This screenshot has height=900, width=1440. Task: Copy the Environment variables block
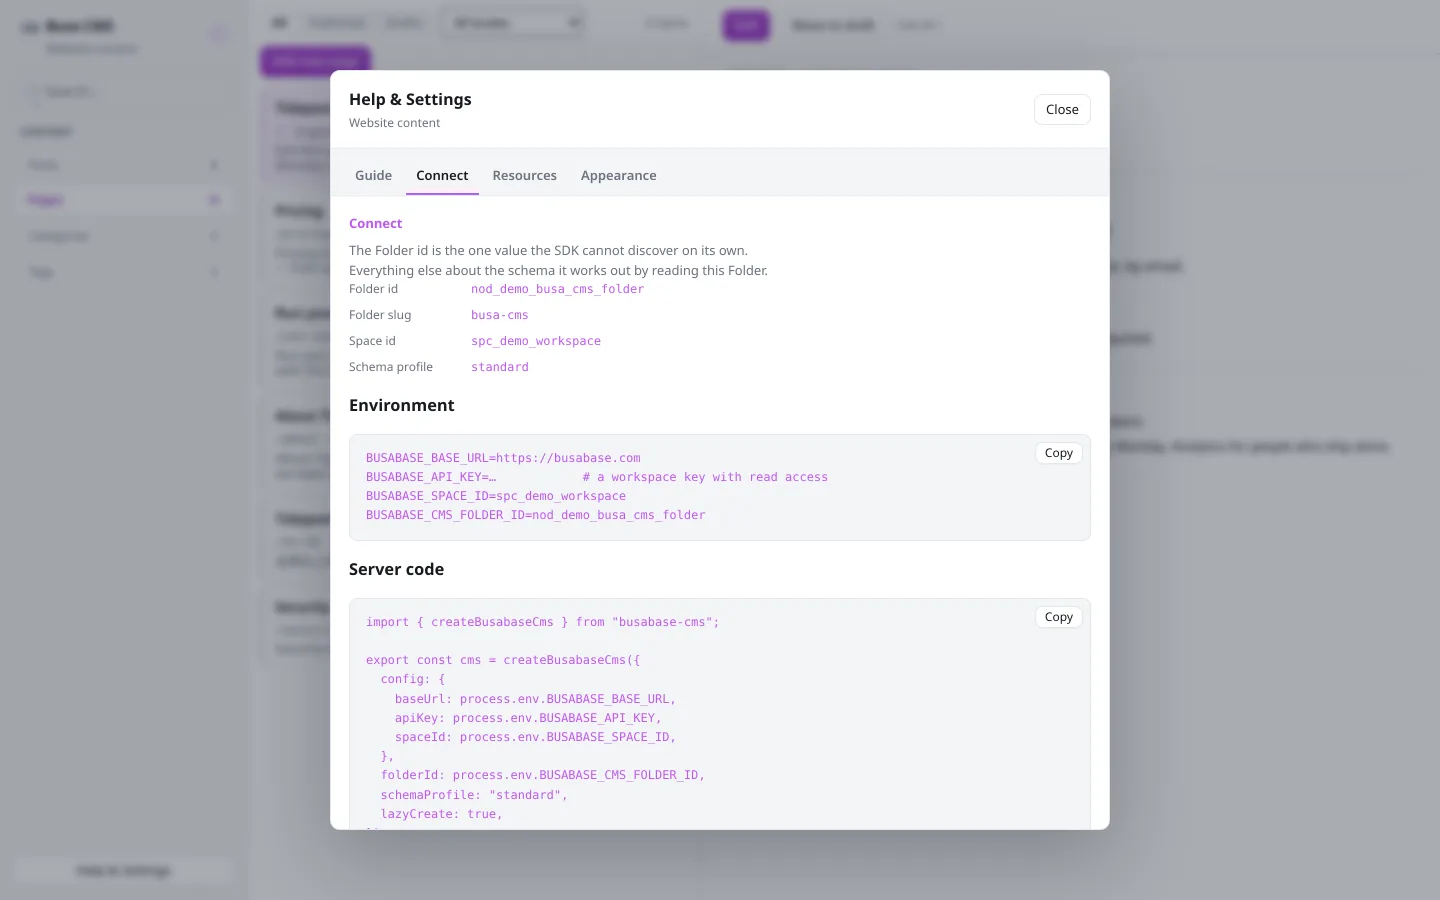1058,453
